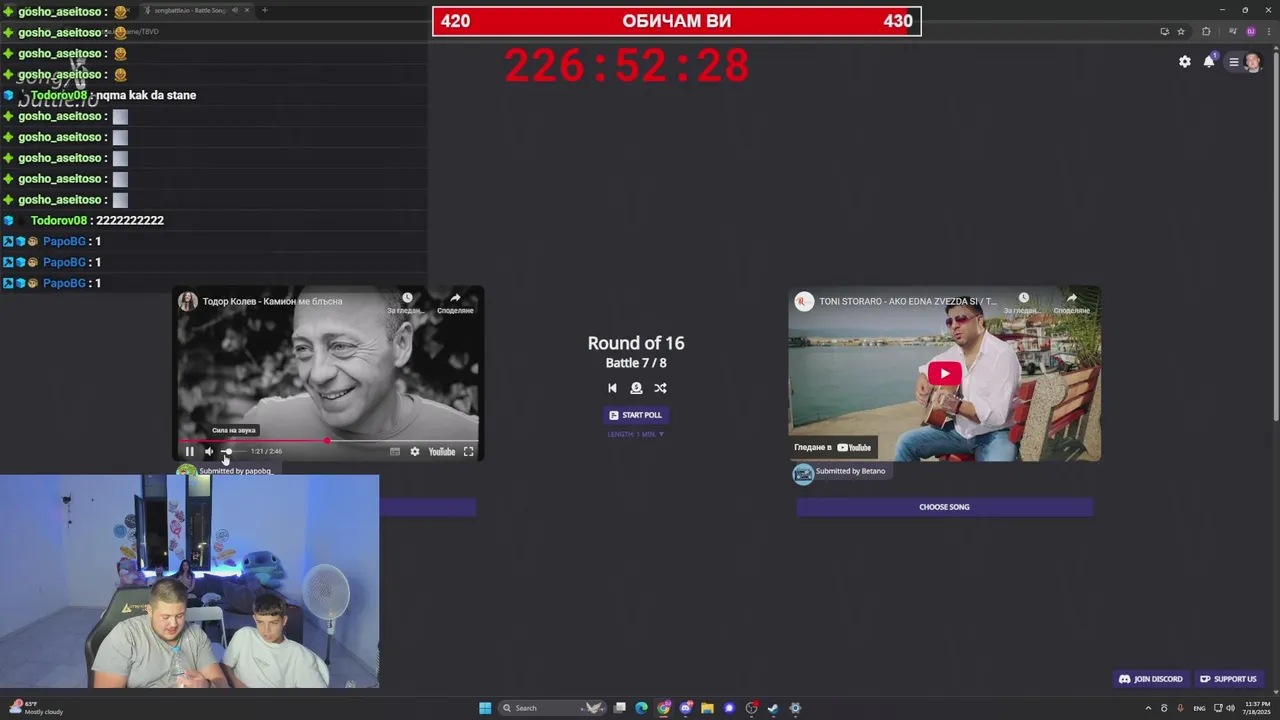Go to the previous battle
Image resolution: width=1280 pixels, height=720 pixels.
tap(612, 388)
